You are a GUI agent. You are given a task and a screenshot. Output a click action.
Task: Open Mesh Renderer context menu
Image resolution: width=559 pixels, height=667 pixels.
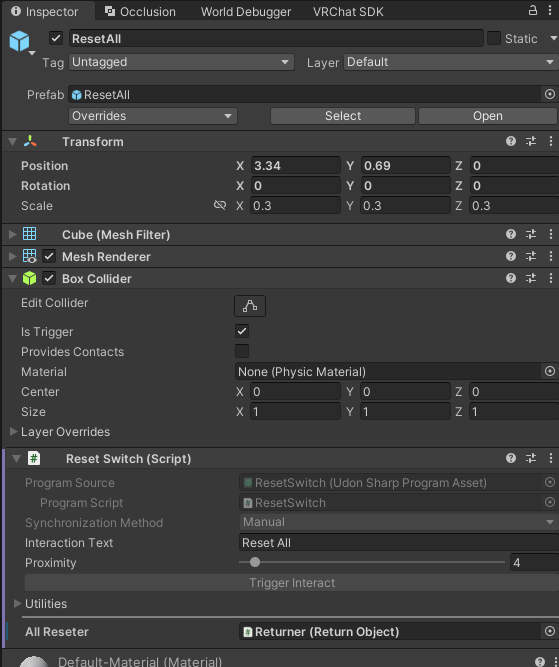click(x=550, y=256)
